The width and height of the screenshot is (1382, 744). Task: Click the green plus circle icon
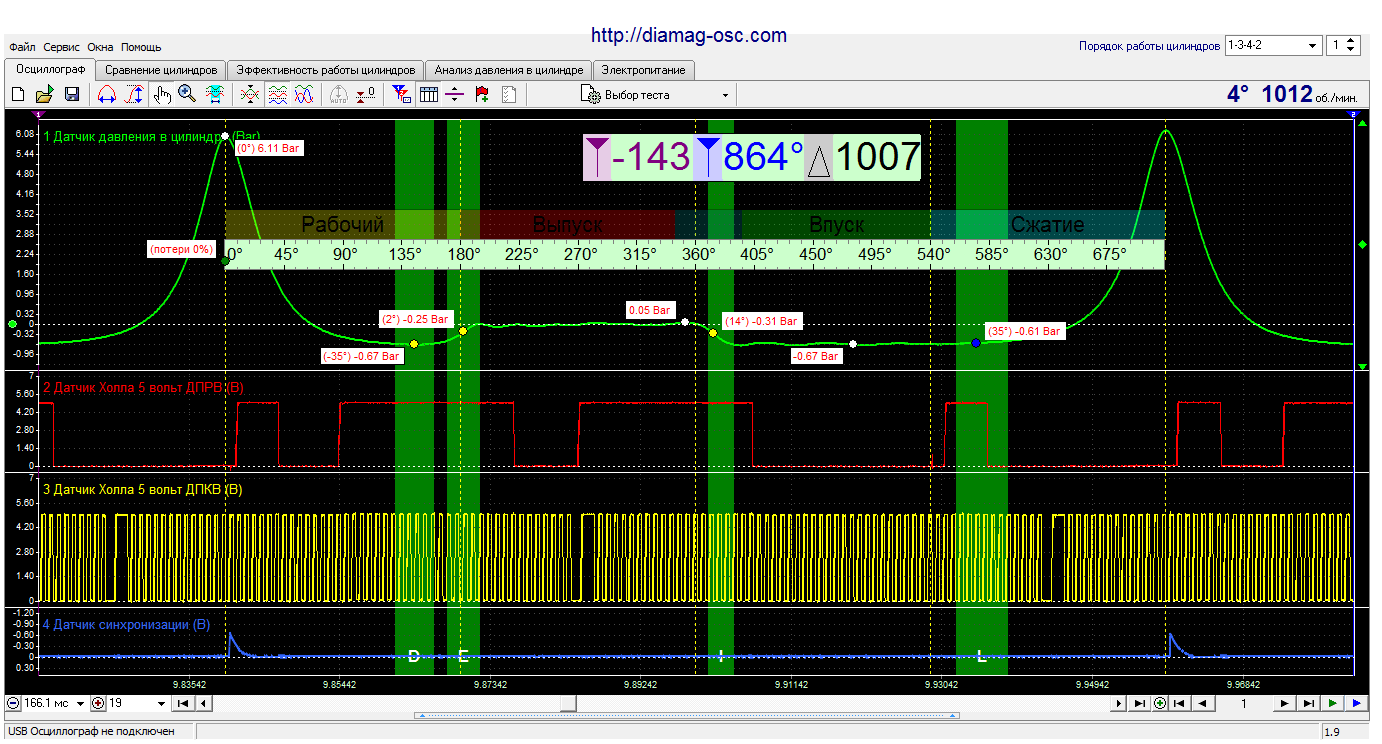[x=1160, y=704]
